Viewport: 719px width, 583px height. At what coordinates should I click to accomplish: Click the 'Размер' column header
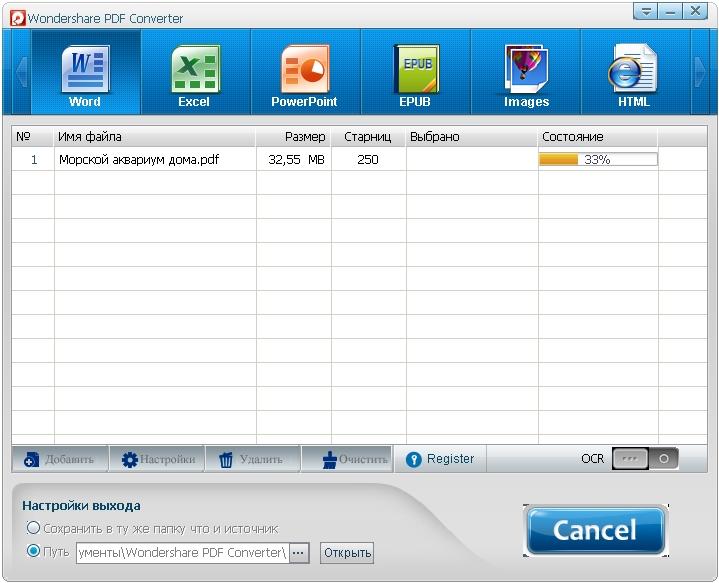click(293, 137)
